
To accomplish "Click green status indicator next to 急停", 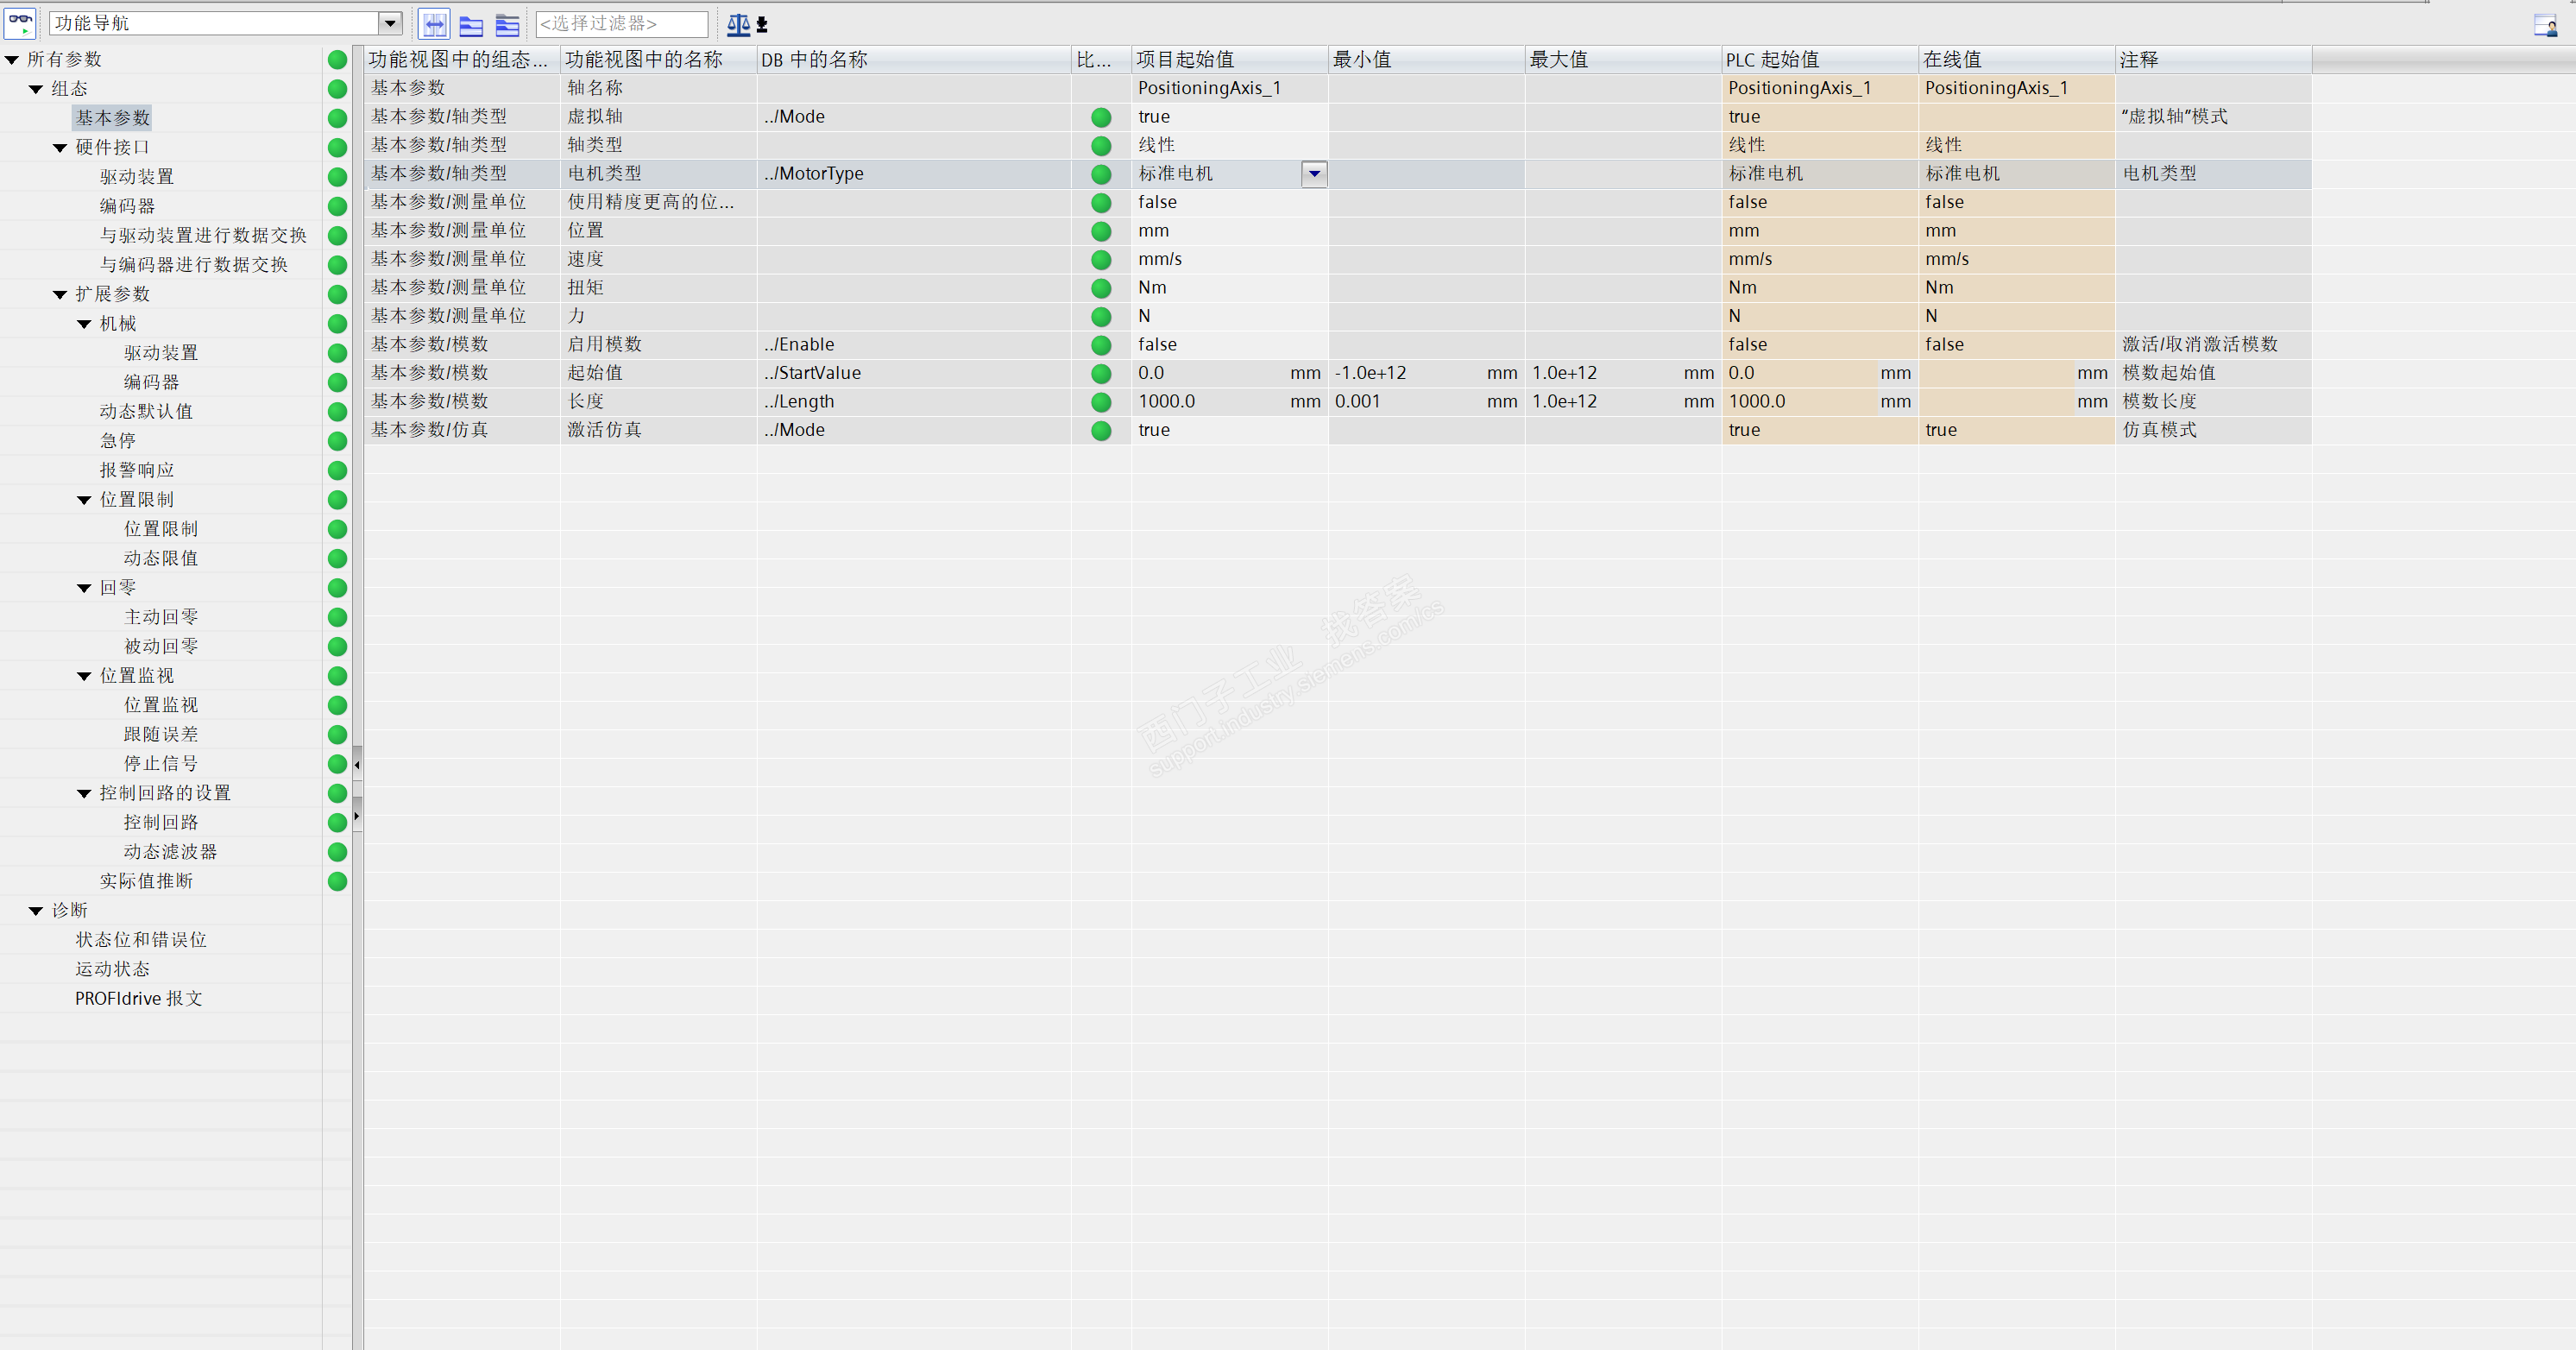I will tap(338, 441).
